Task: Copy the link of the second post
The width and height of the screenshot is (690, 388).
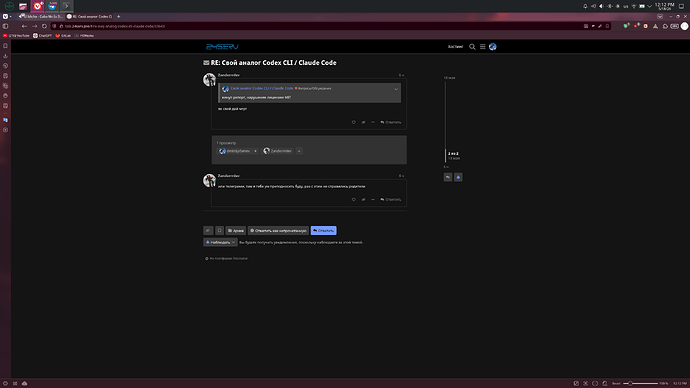Action: (x=363, y=200)
